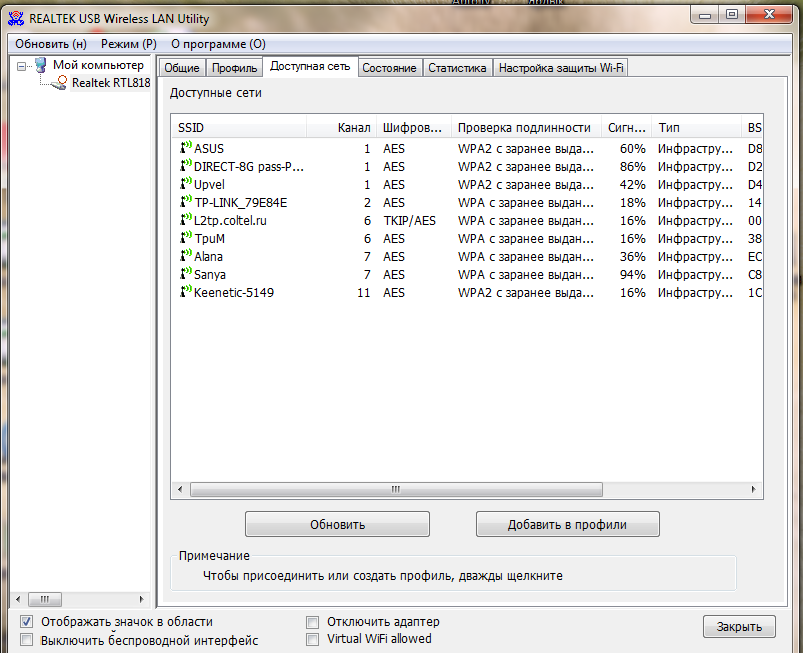Click the 'Шифров...' column header
The height and width of the screenshot is (653, 803).
pos(414,128)
